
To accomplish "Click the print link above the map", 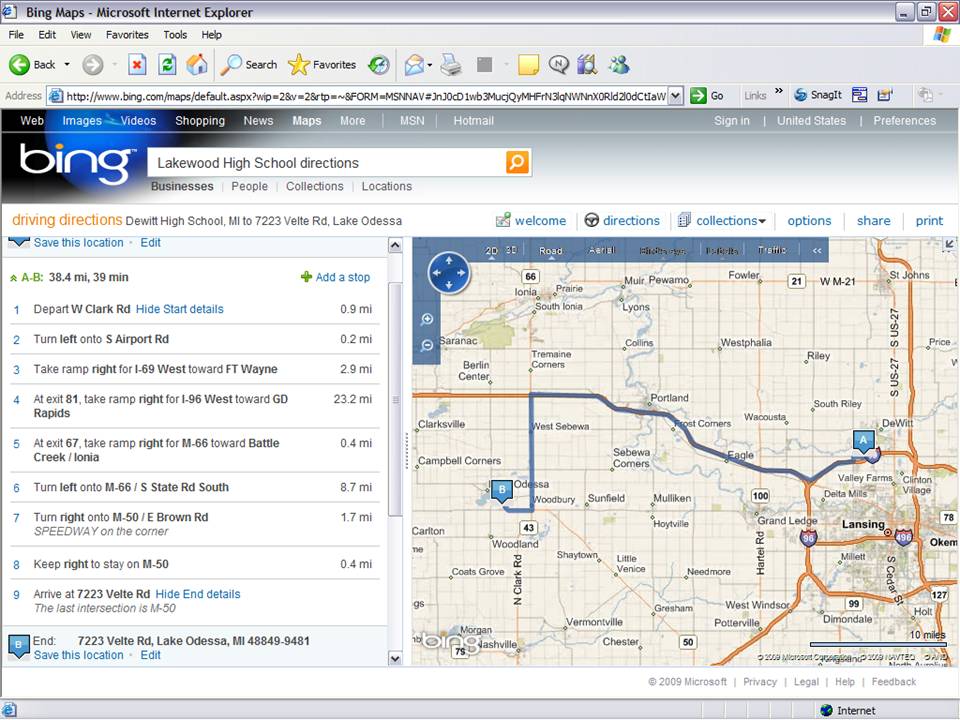I will (929, 220).
